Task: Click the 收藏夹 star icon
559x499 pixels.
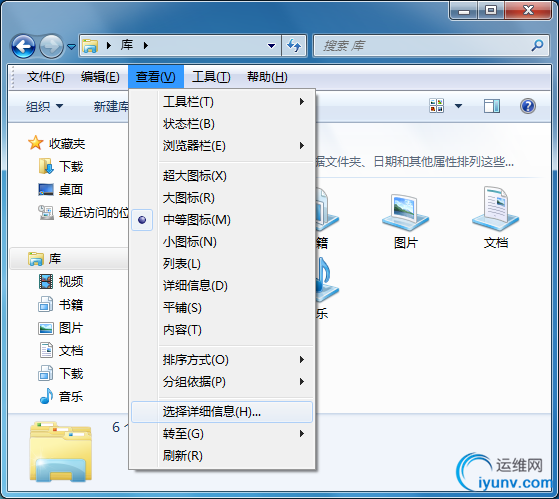Action: pyautogui.click(x=36, y=143)
